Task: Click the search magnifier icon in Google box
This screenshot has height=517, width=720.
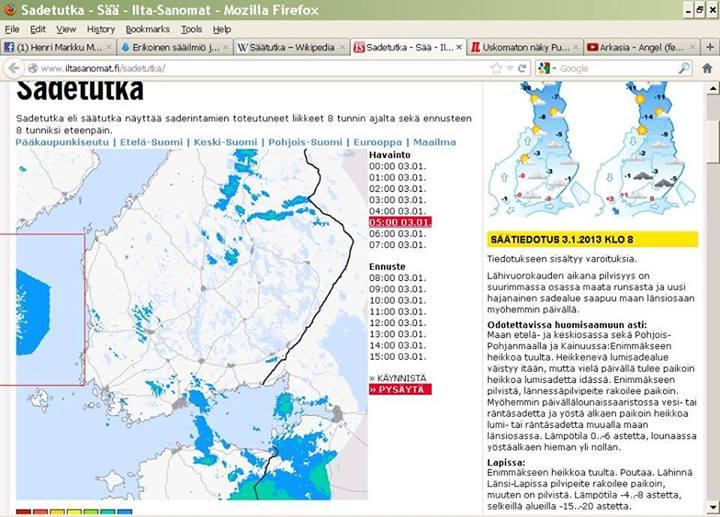Action: point(684,68)
